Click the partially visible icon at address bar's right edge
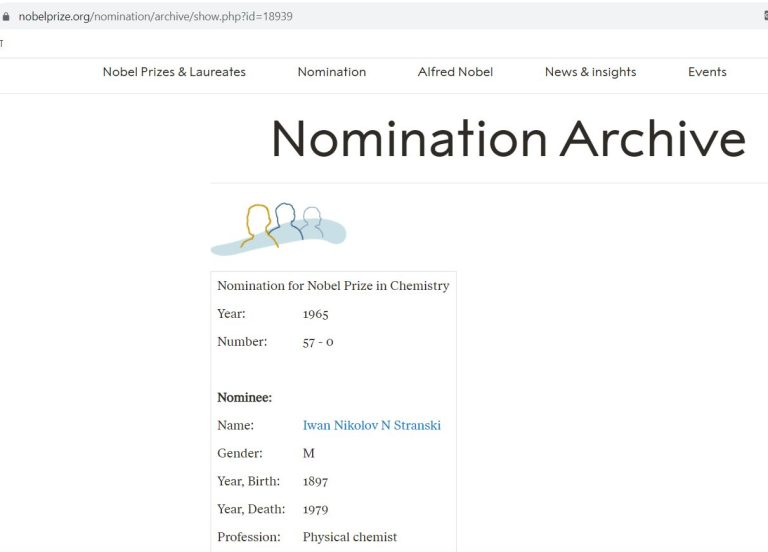This screenshot has height=552, width=768. [764, 17]
